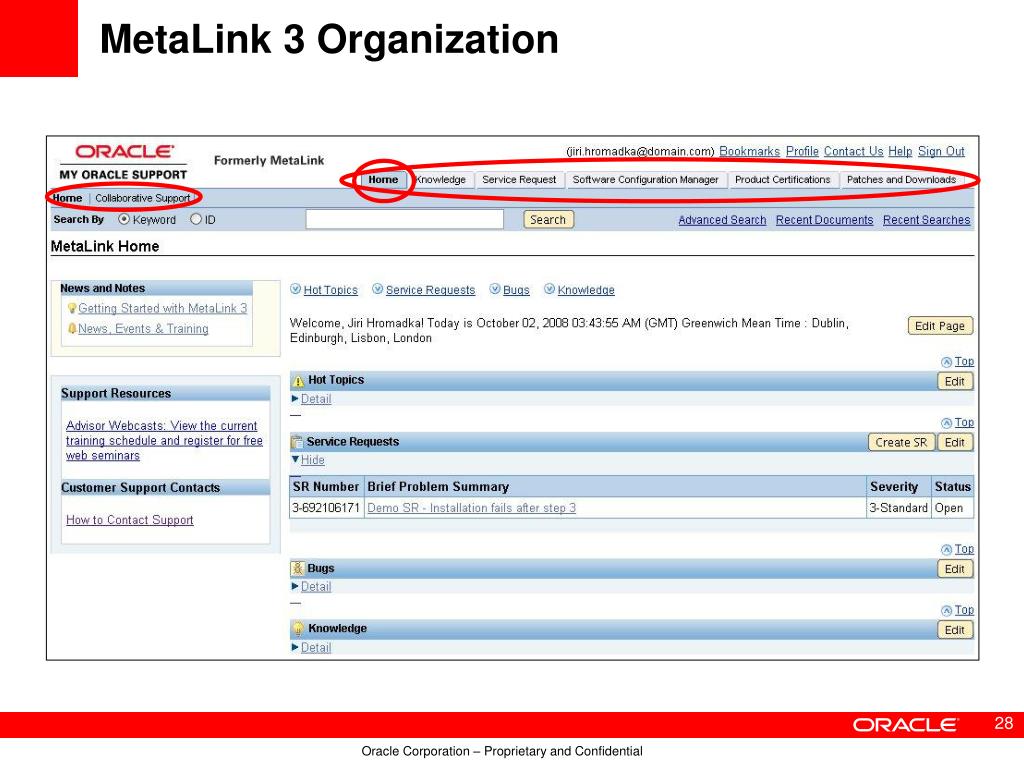Open How to Contact Support link
This screenshot has height=768, width=1024.
click(129, 520)
